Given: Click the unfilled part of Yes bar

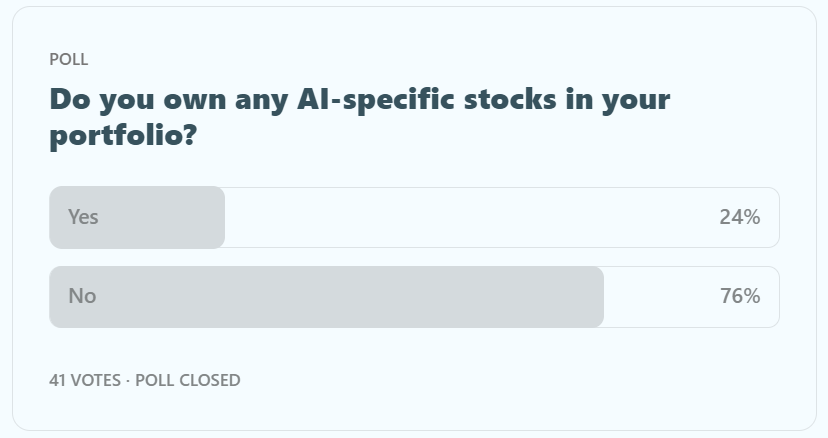Looking at the screenshot, I should point(470,217).
